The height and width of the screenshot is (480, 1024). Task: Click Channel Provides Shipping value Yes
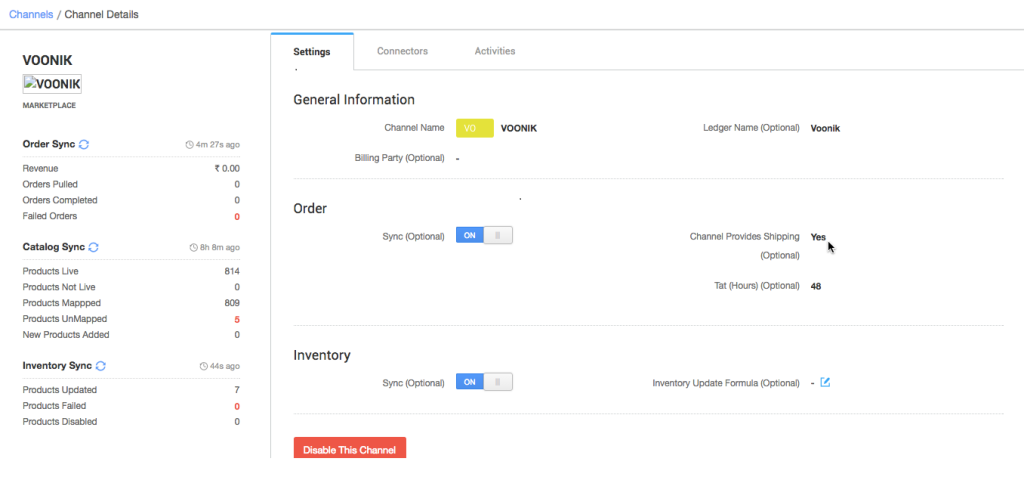click(x=818, y=237)
